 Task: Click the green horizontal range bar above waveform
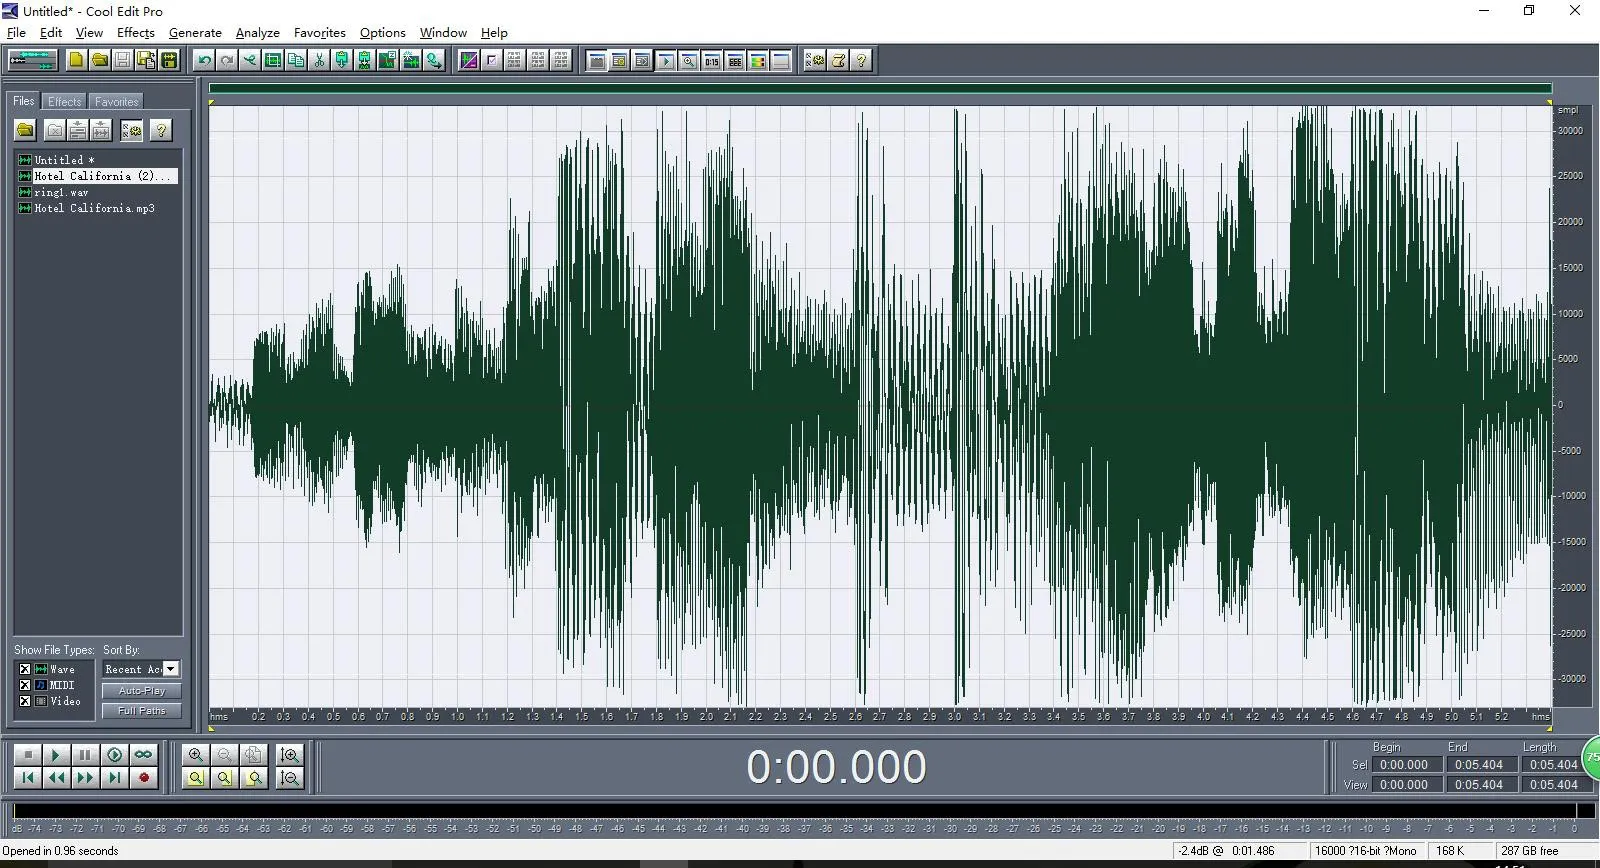point(879,89)
